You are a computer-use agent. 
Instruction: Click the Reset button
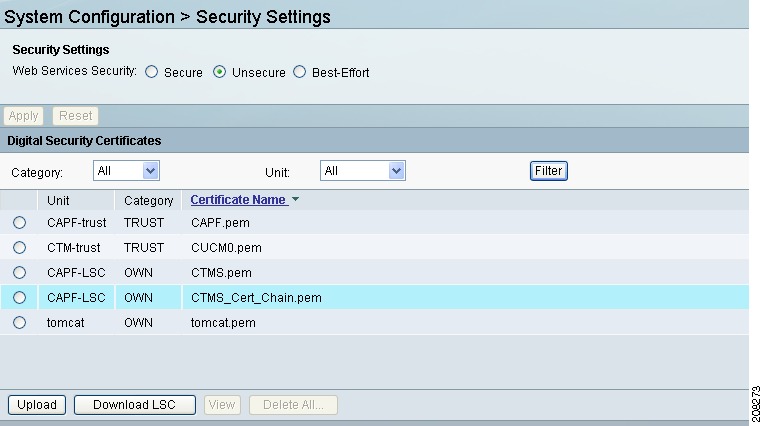coord(75,116)
